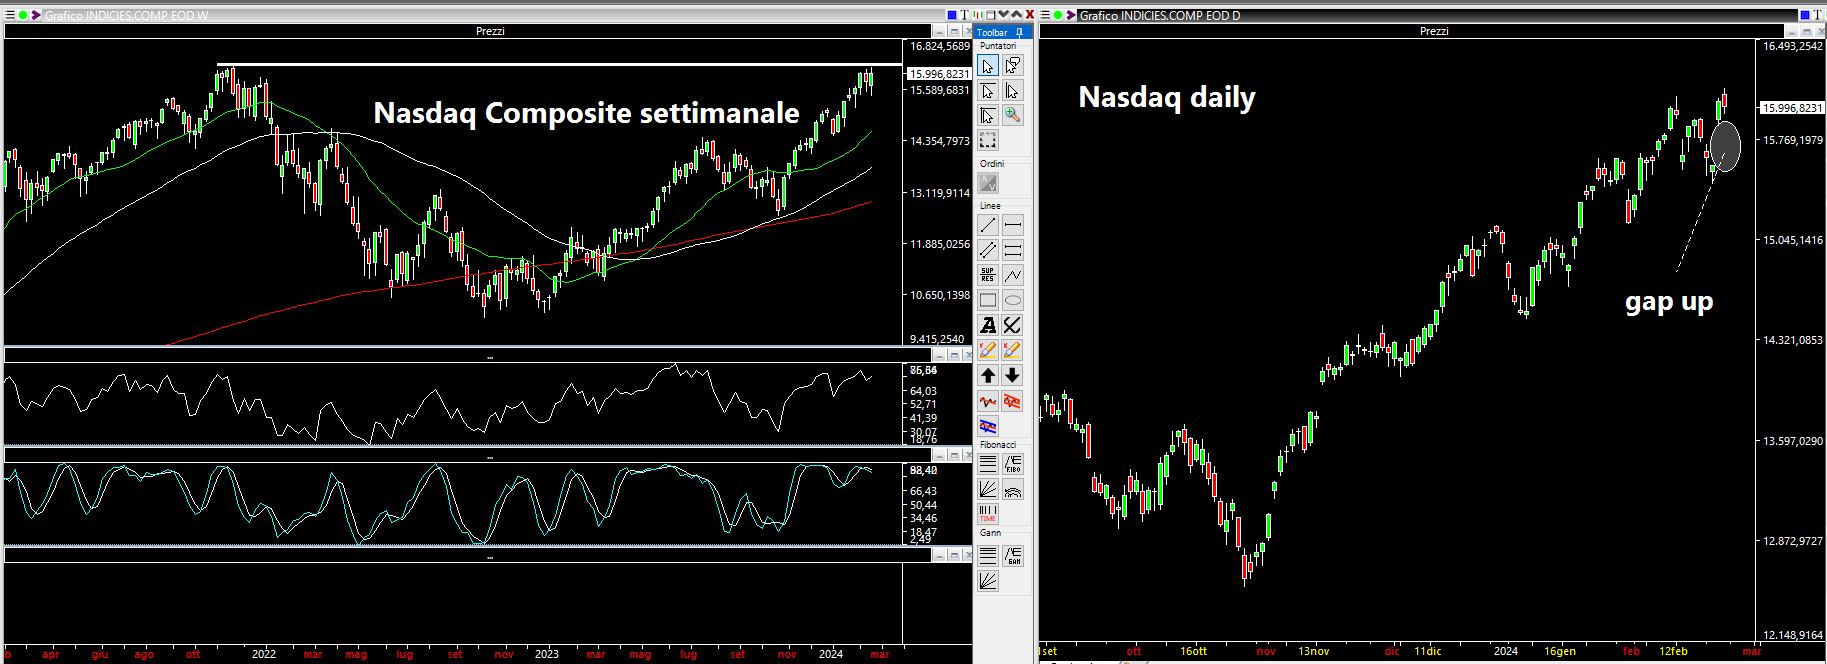
Task: Click the T text icon in weekly chart title bar
Action: click(964, 15)
